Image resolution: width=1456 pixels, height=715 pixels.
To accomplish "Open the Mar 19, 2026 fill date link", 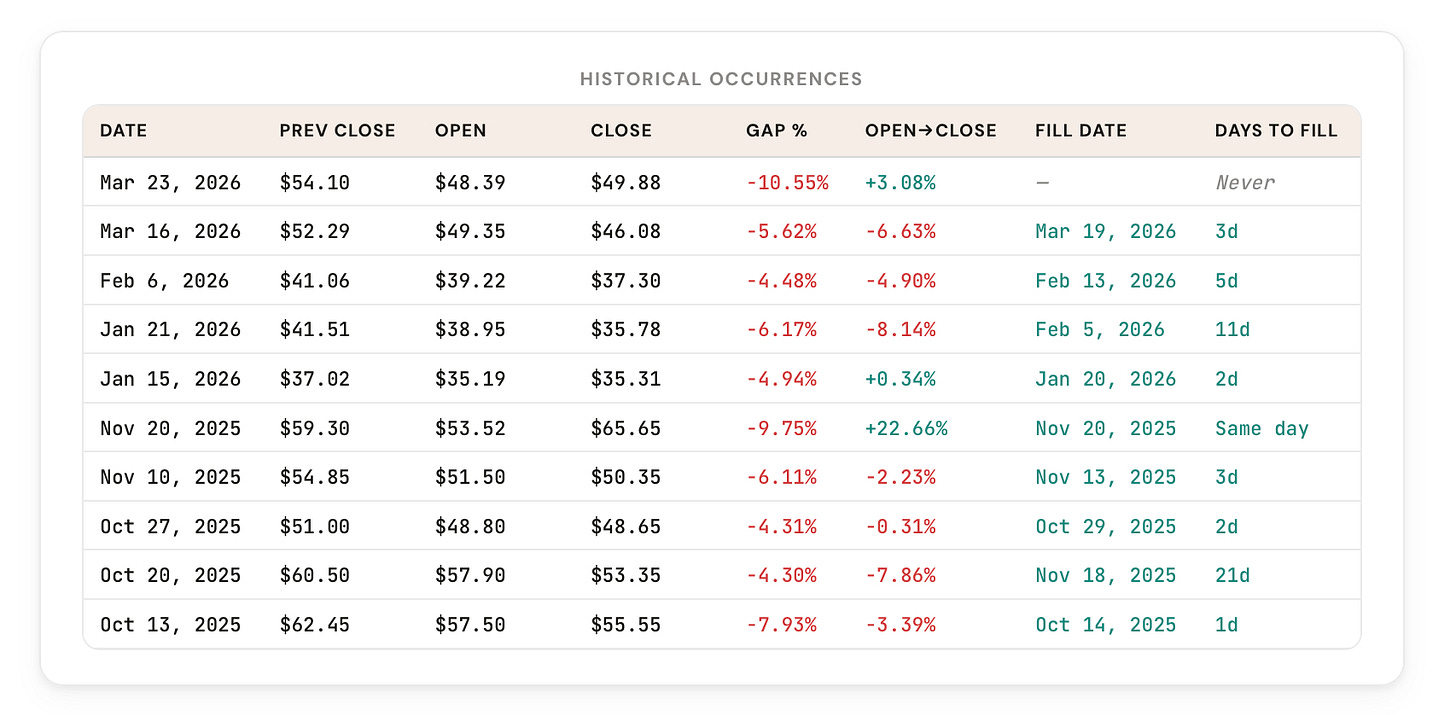I will coord(1106,230).
